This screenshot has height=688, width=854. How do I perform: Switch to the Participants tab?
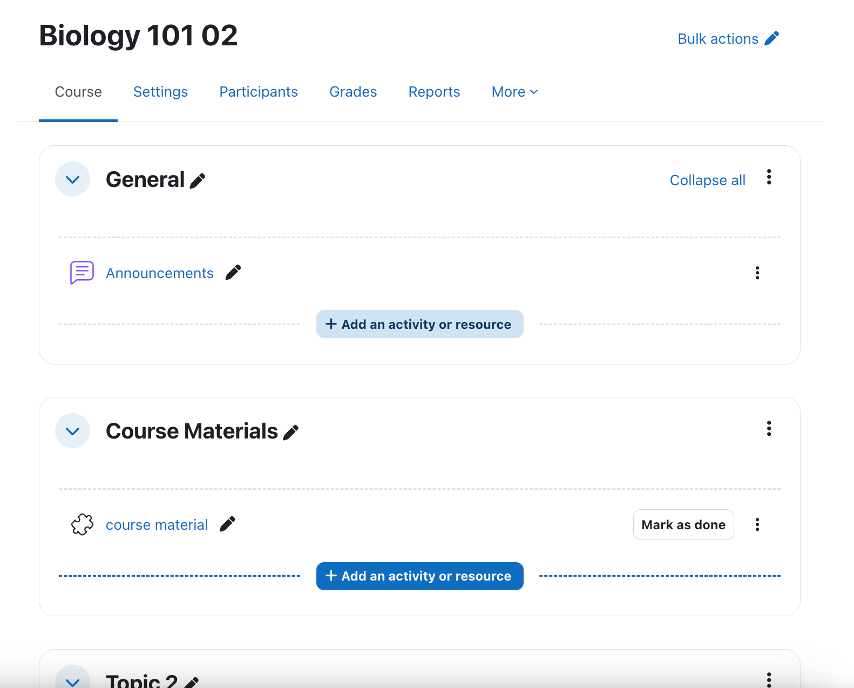pyautogui.click(x=258, y=91)
